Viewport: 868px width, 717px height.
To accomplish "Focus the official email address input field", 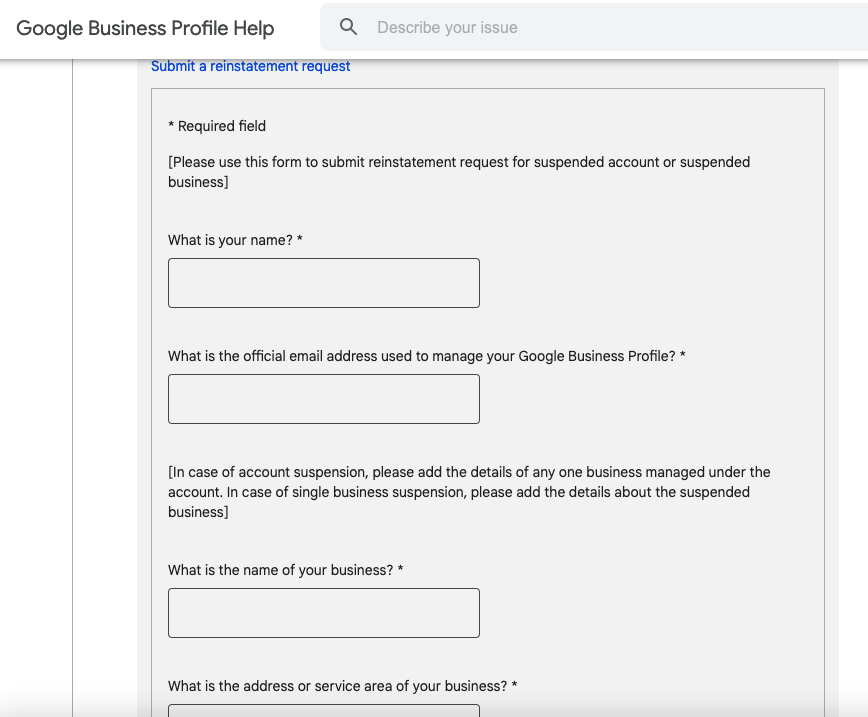I will [x=323, y=399].
